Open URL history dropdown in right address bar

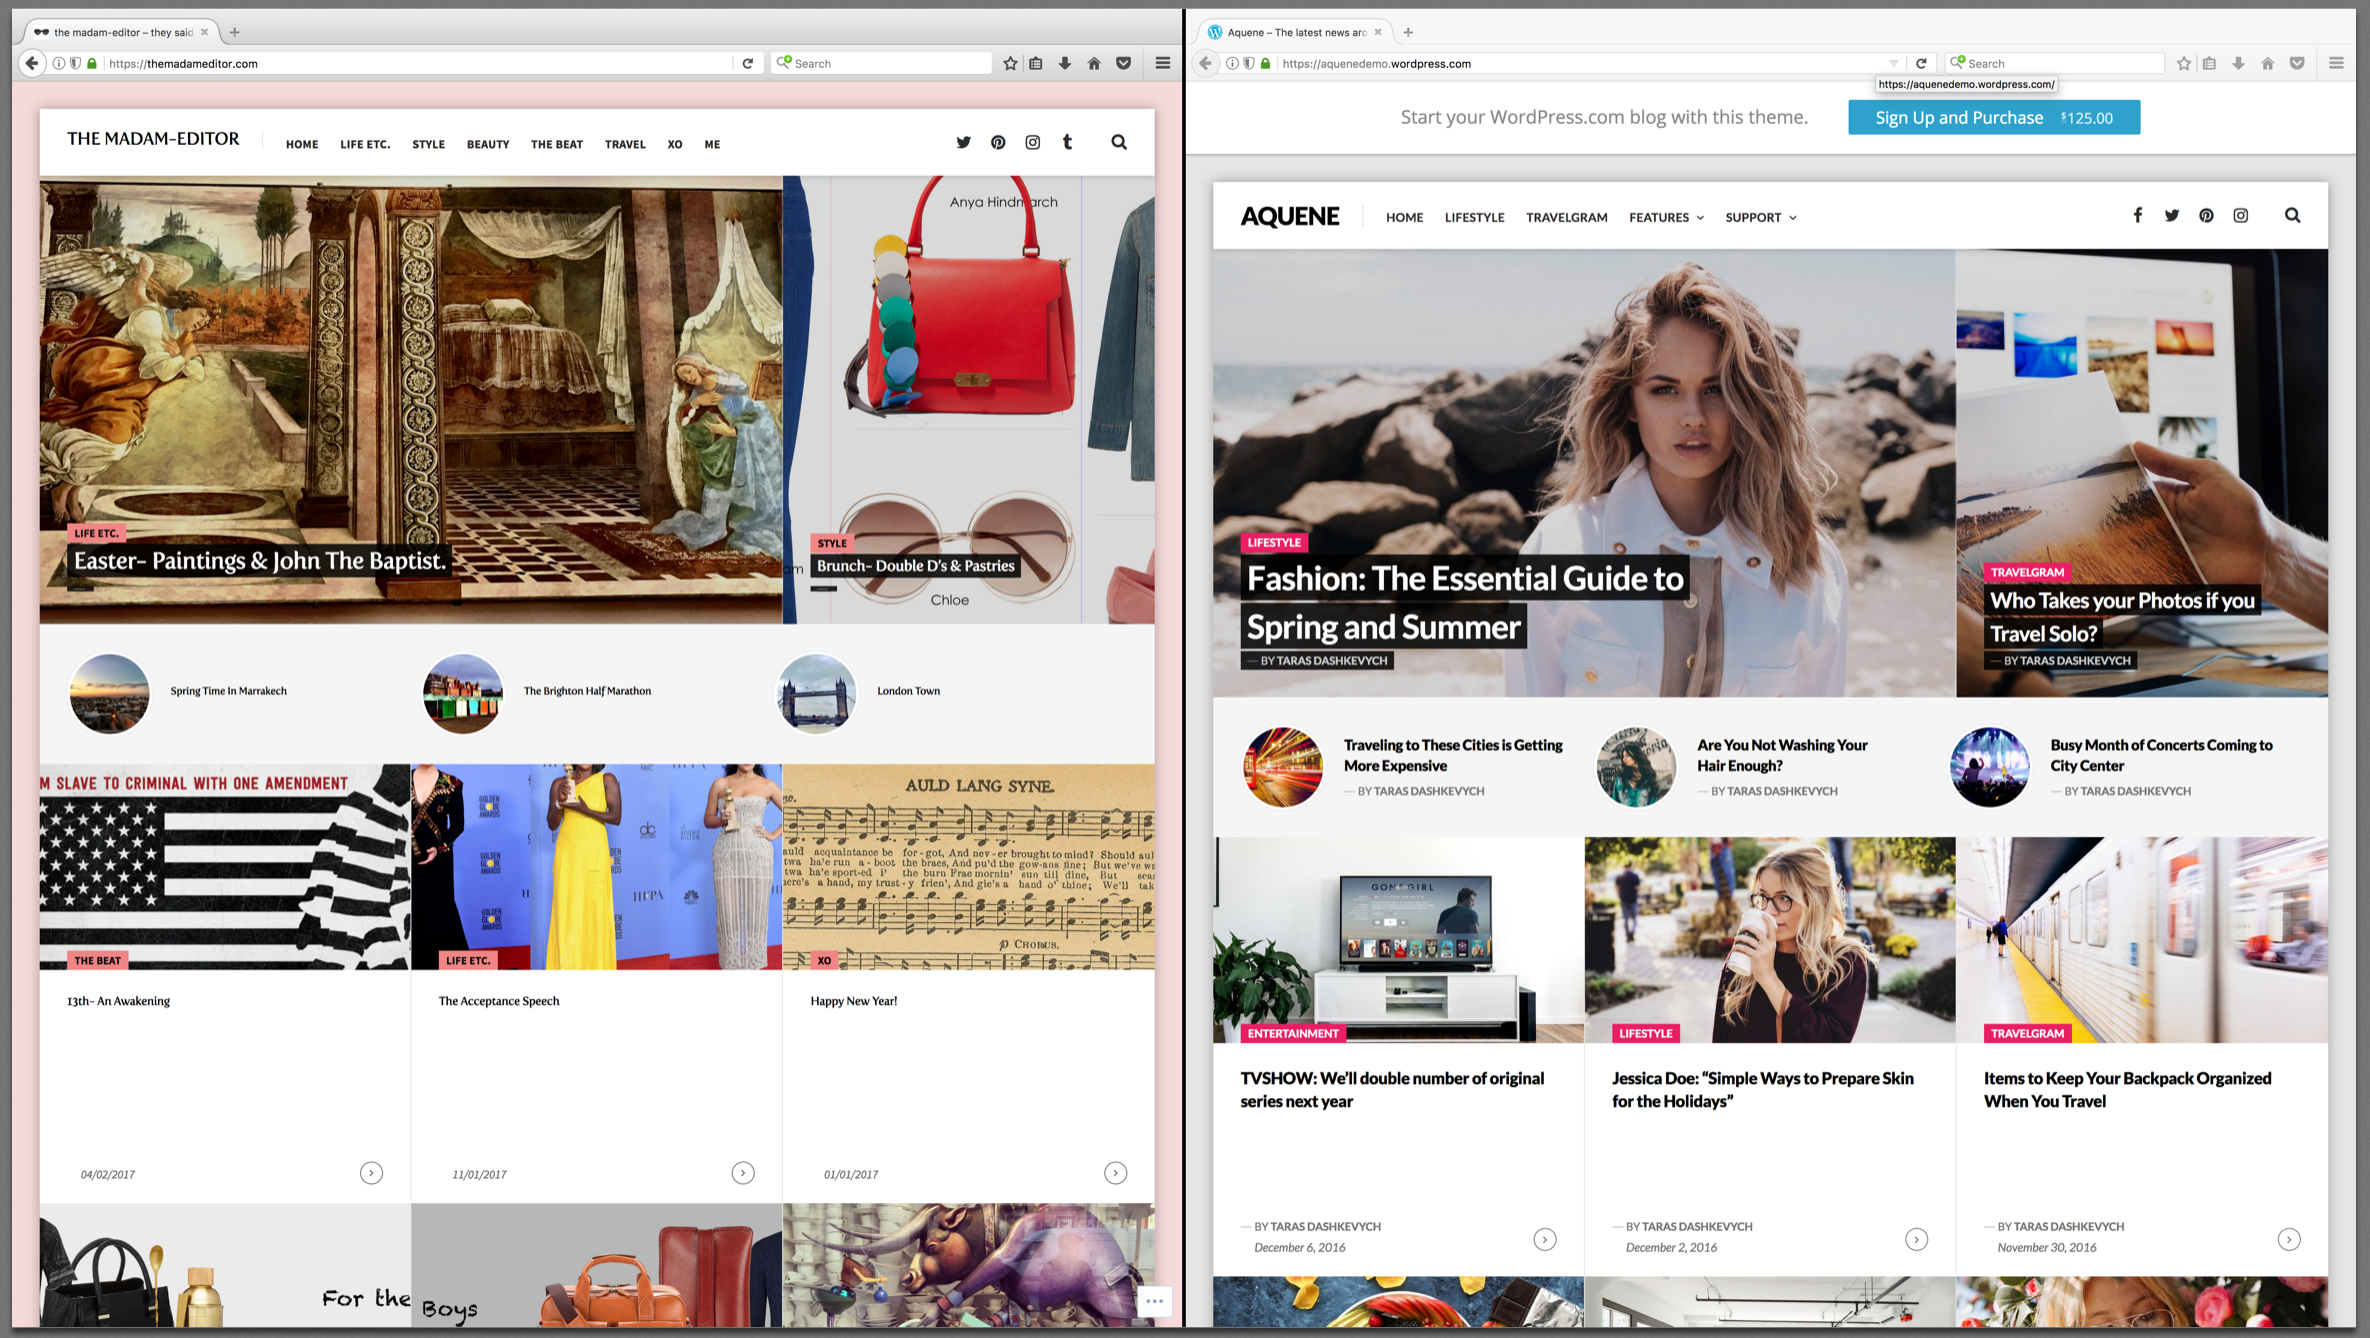(x=1893, y=63)
